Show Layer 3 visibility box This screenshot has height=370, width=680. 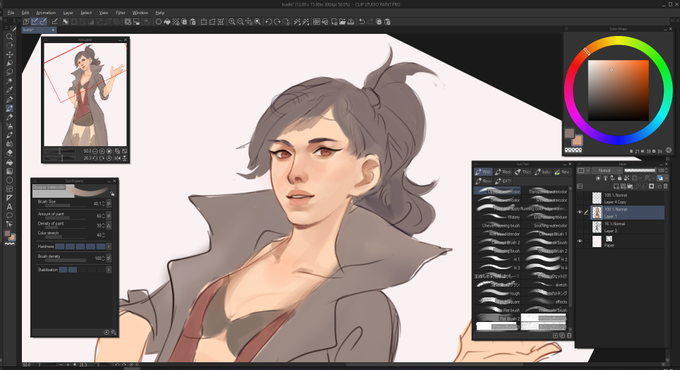tap(580, 227)
